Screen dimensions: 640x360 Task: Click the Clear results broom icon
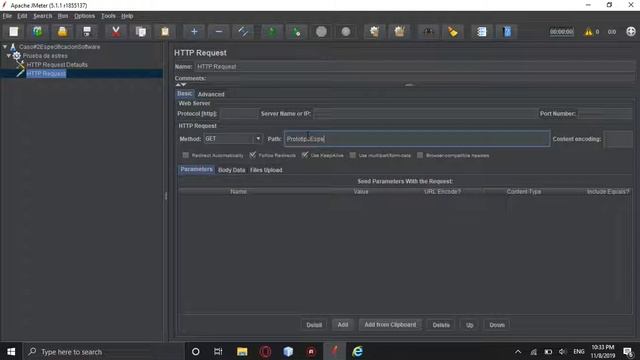tap(374, 31)
